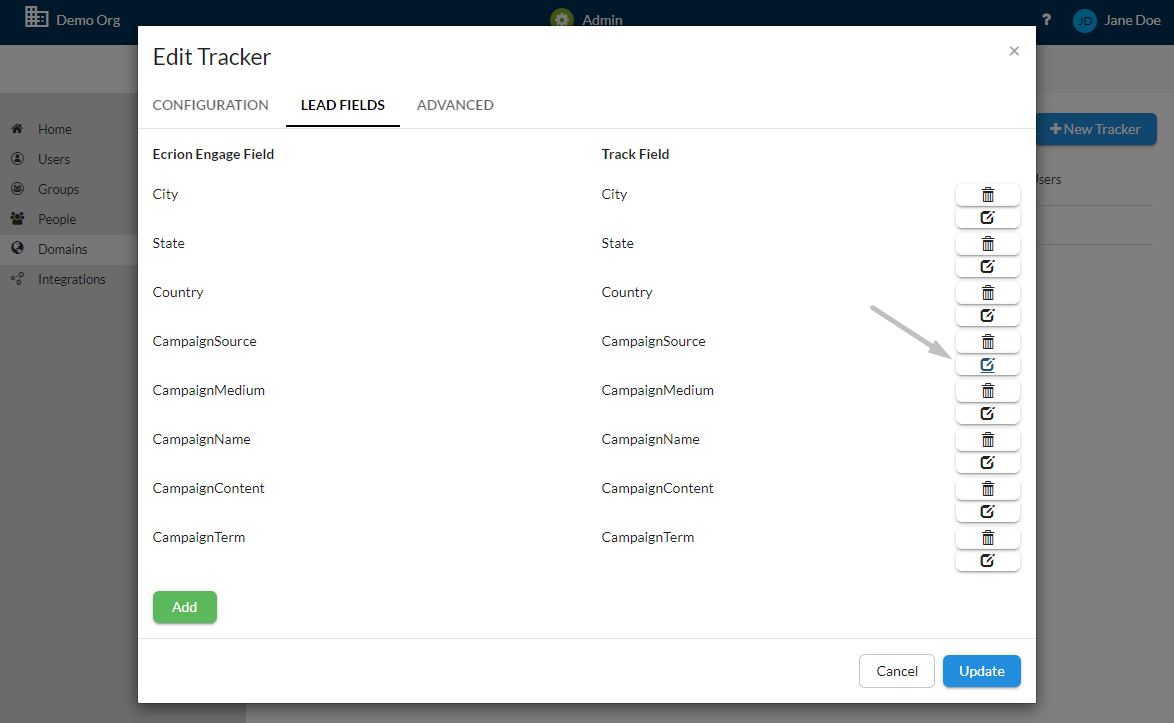
Task: Open Users in sidebar
Action: [x=54, y=159]
